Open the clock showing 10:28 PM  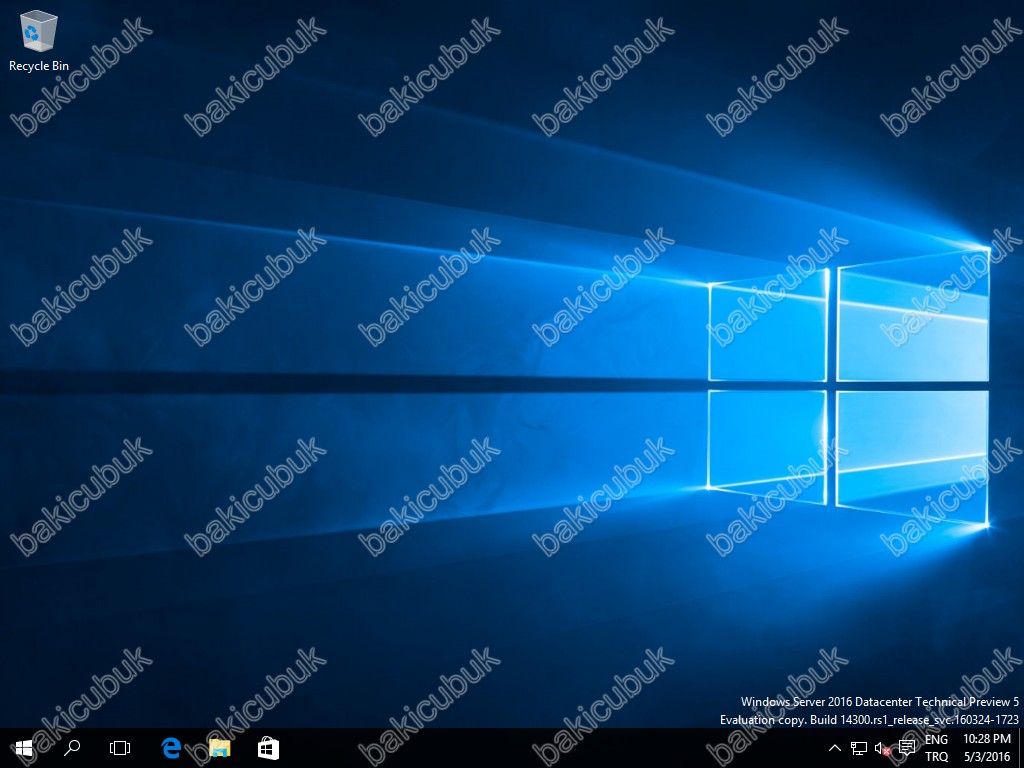(987, 748)
